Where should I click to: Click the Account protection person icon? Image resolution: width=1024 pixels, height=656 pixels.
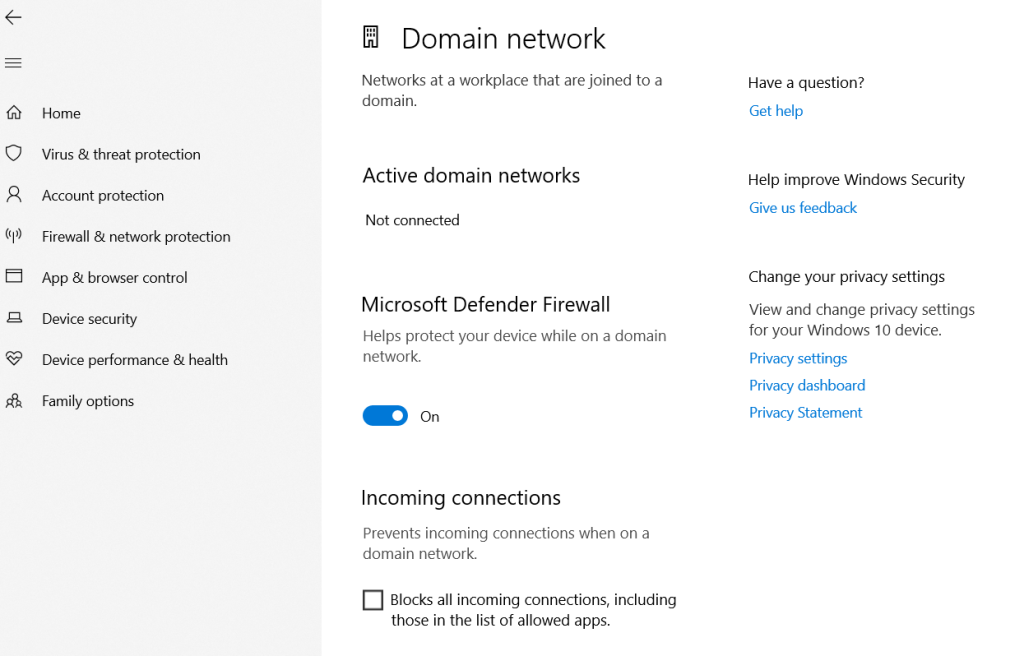click(x=14, y=195)
